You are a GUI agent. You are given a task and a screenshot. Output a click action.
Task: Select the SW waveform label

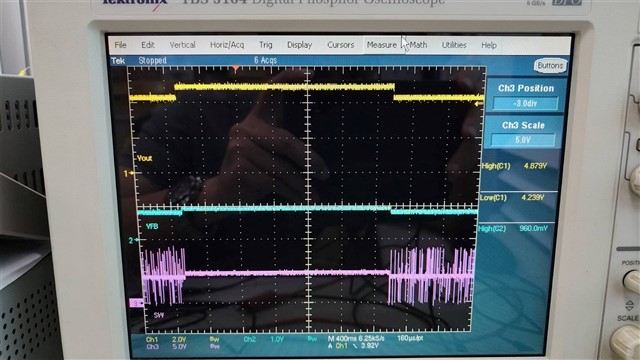[x=159, y=315]
